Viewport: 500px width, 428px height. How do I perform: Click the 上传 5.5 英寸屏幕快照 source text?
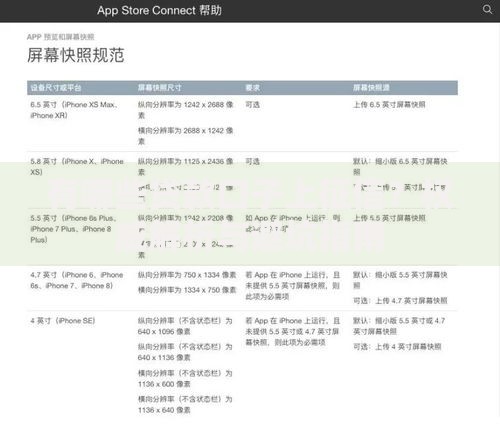coord(389,218)
